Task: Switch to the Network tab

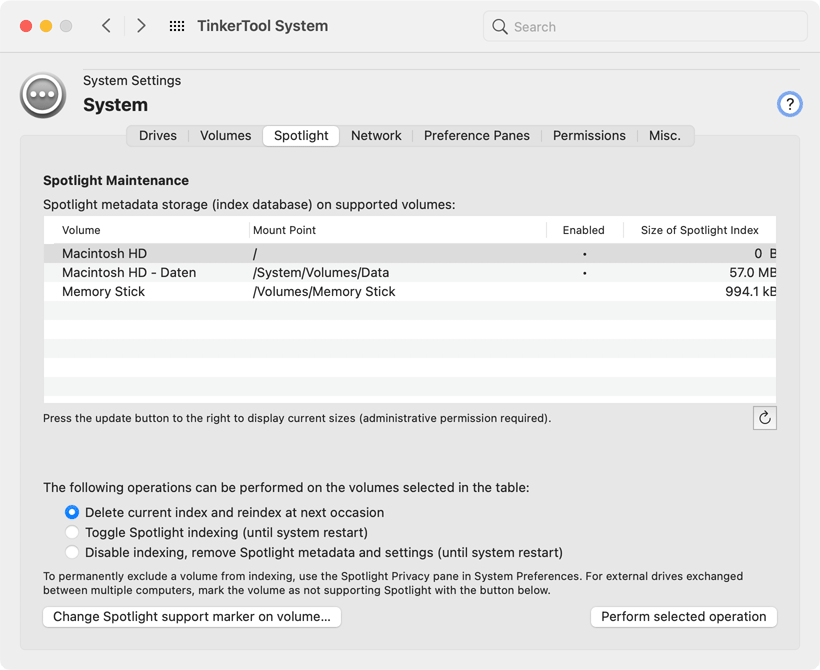Action: (376, 136)
